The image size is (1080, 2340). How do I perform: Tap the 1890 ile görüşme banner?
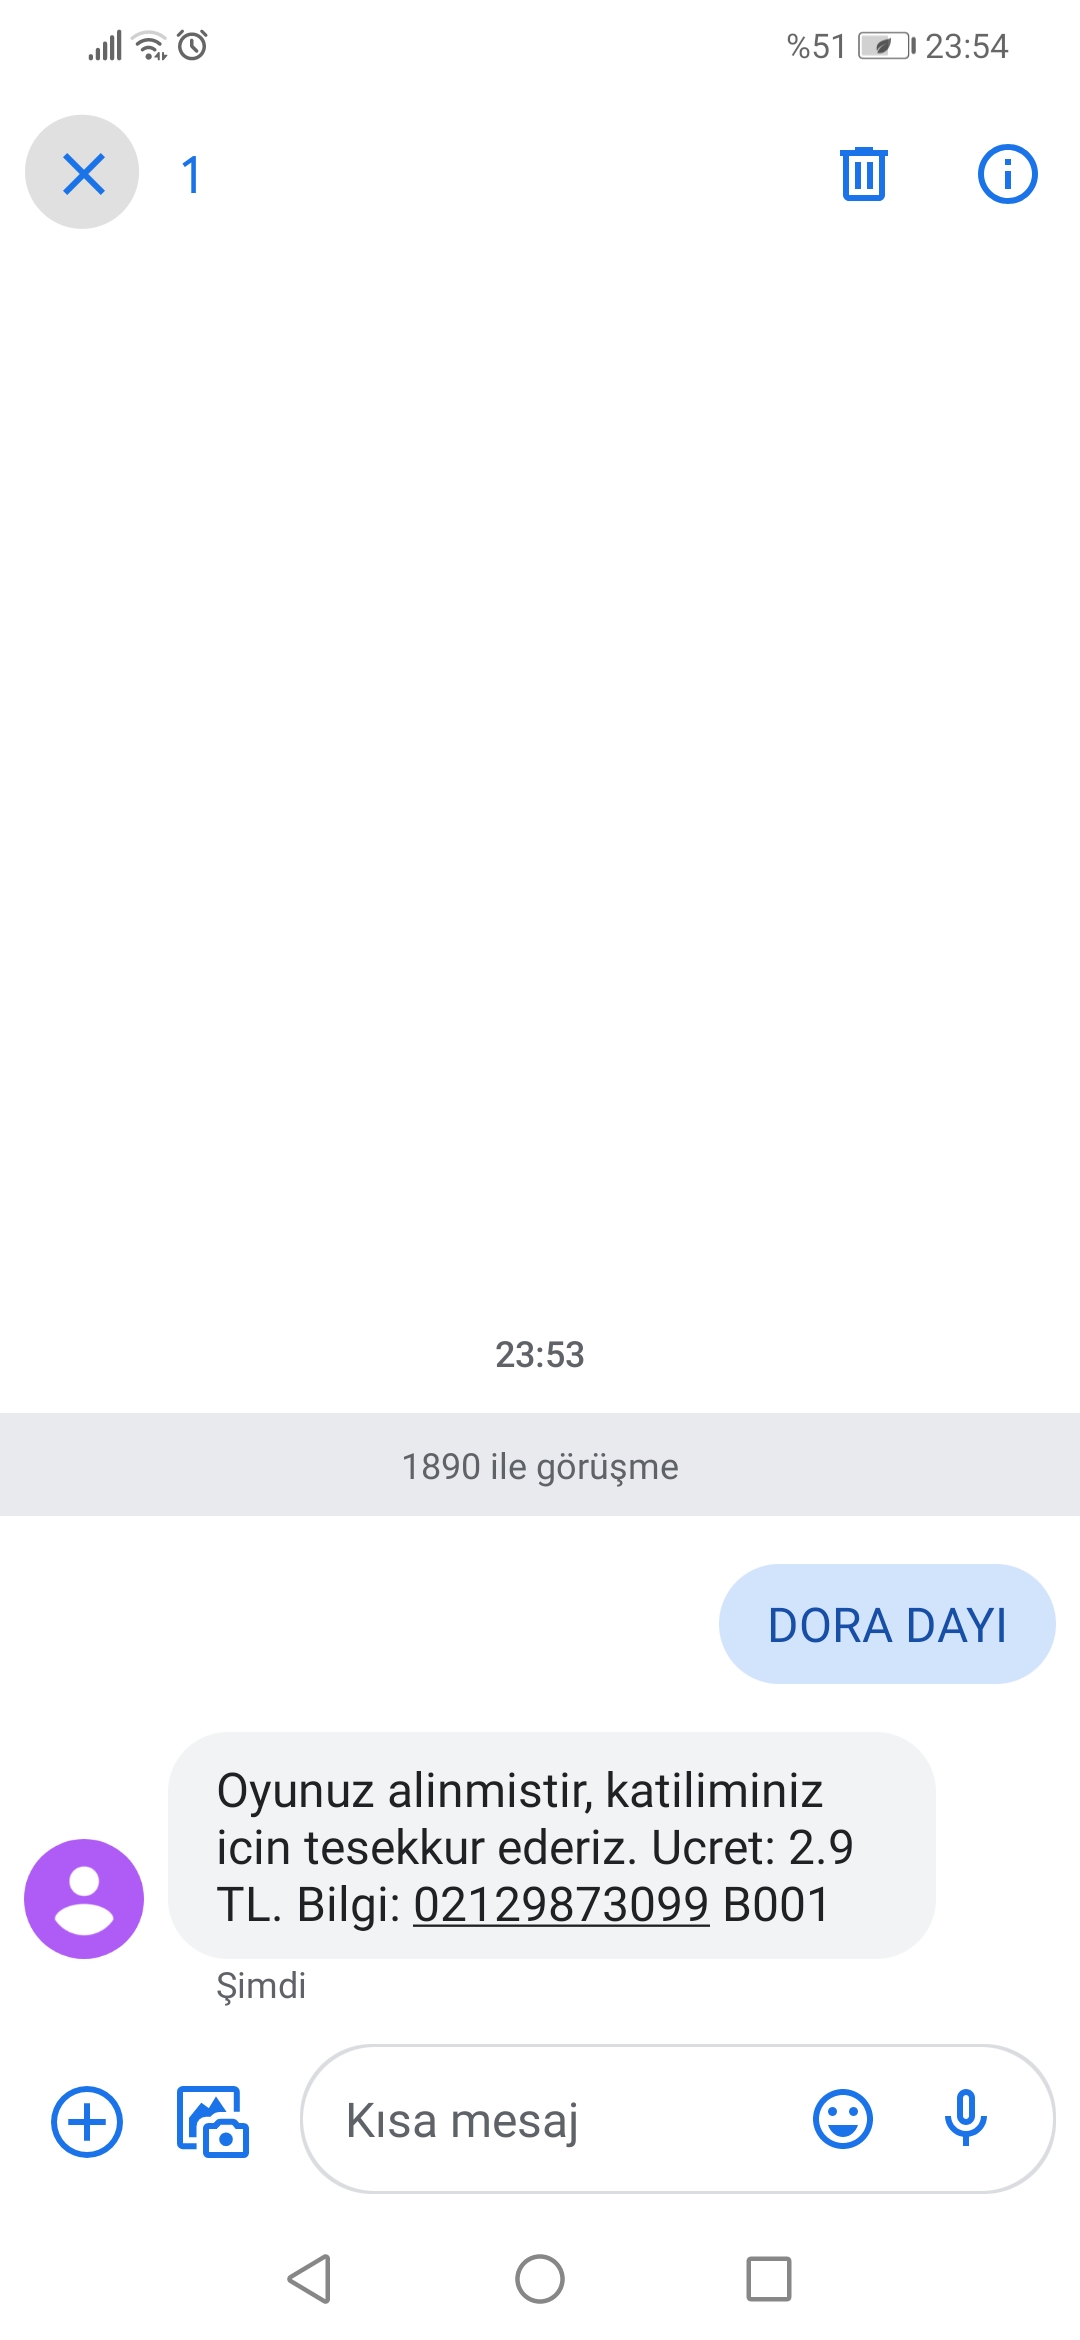tap(540, 1465)
